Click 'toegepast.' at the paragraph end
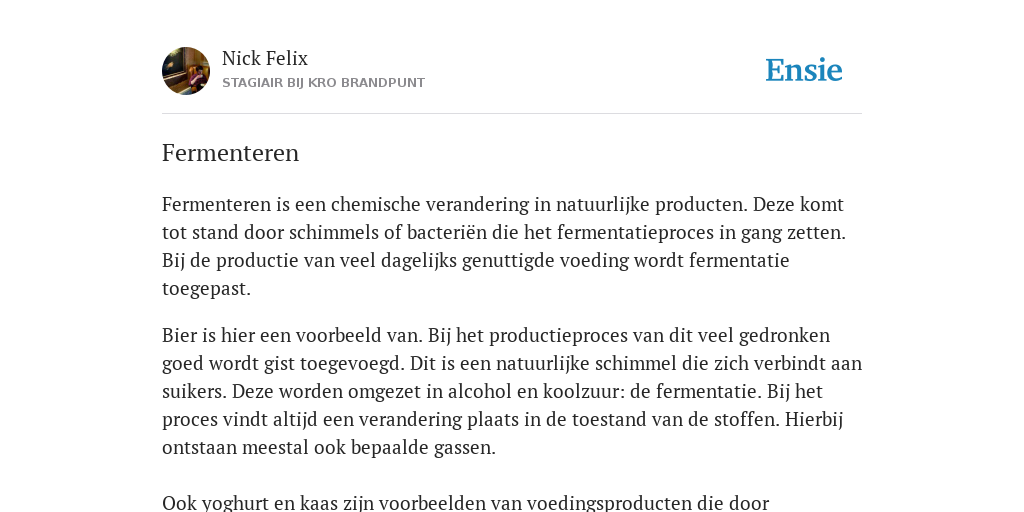Viewport: 1024px width, 512px height. coord(206,289)
